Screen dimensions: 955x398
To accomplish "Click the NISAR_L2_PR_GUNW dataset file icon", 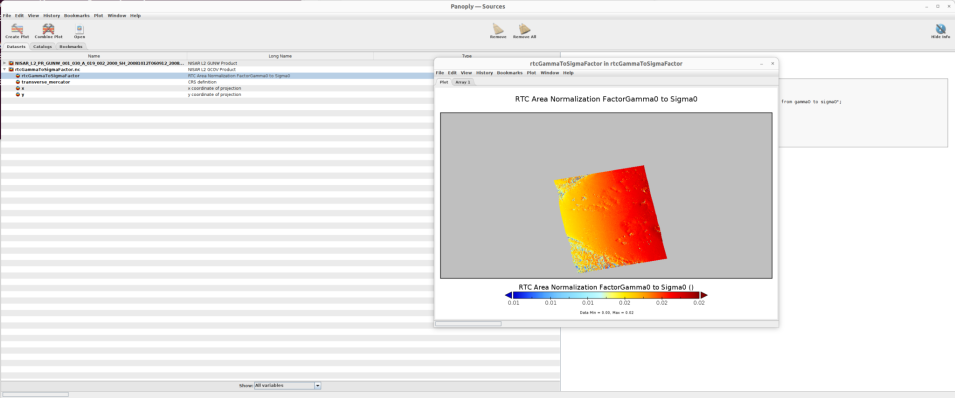I will [x=12, y=63].
